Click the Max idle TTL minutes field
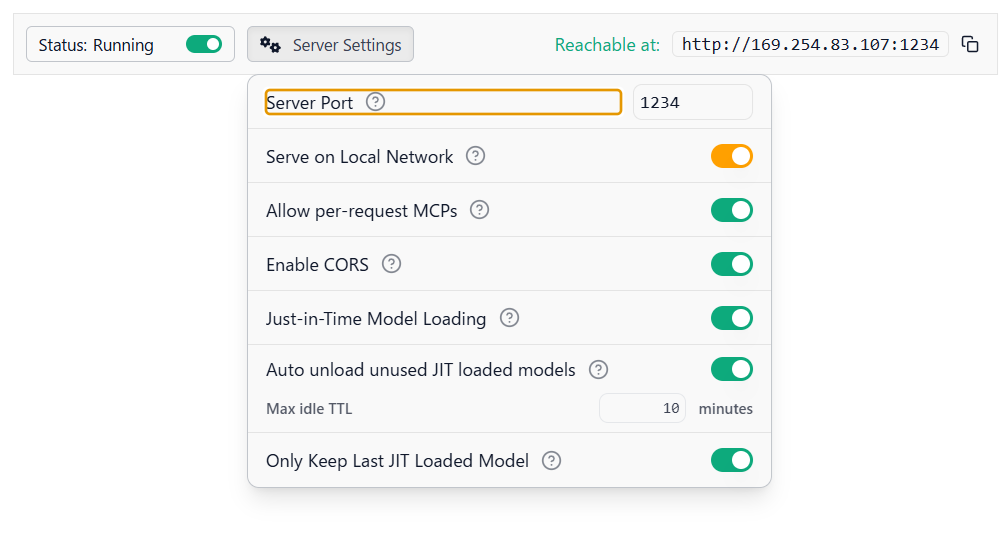The height and width of the screenshot is (538, 1005). point(642,408)
